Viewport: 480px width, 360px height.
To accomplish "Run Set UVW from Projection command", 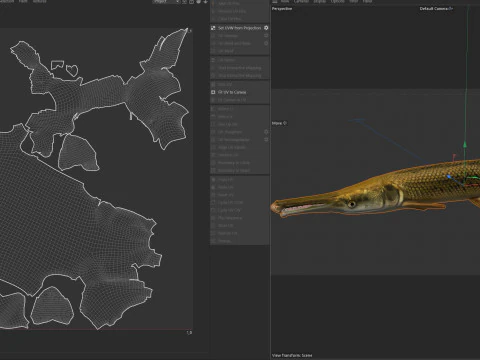I will [240, 28].
